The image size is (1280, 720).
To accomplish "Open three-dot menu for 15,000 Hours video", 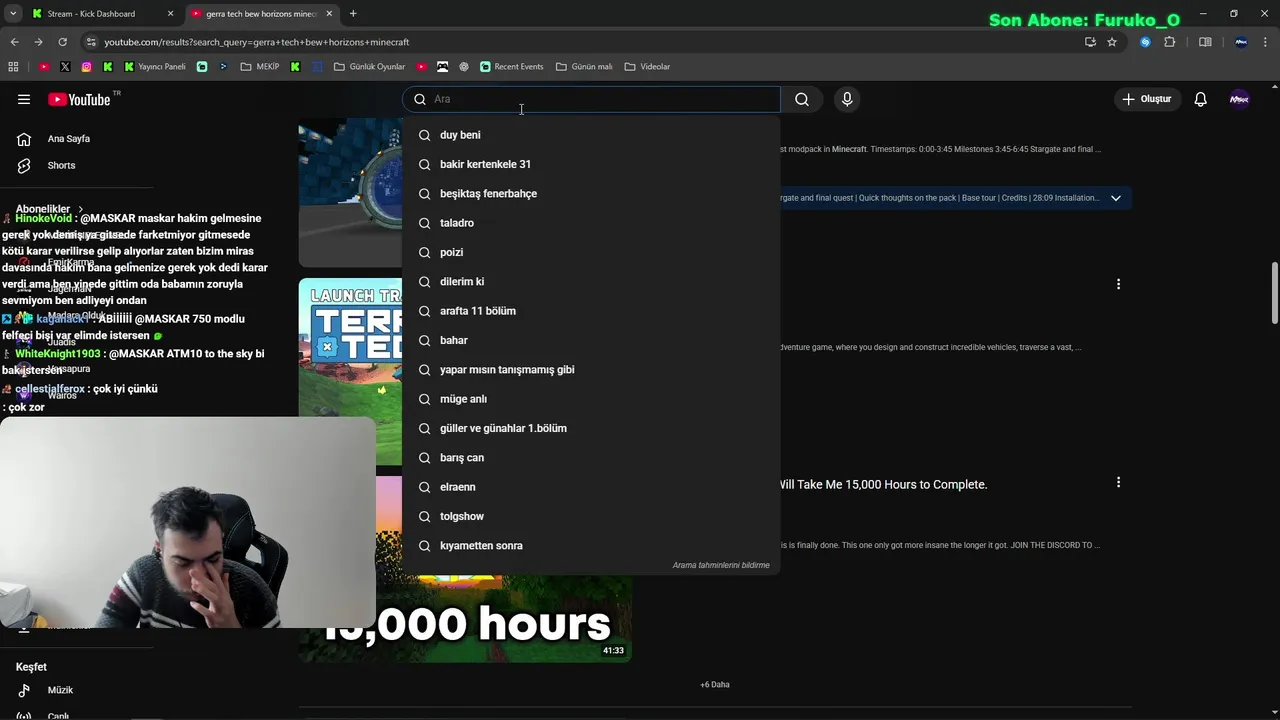I will [x=1118, y=482].
